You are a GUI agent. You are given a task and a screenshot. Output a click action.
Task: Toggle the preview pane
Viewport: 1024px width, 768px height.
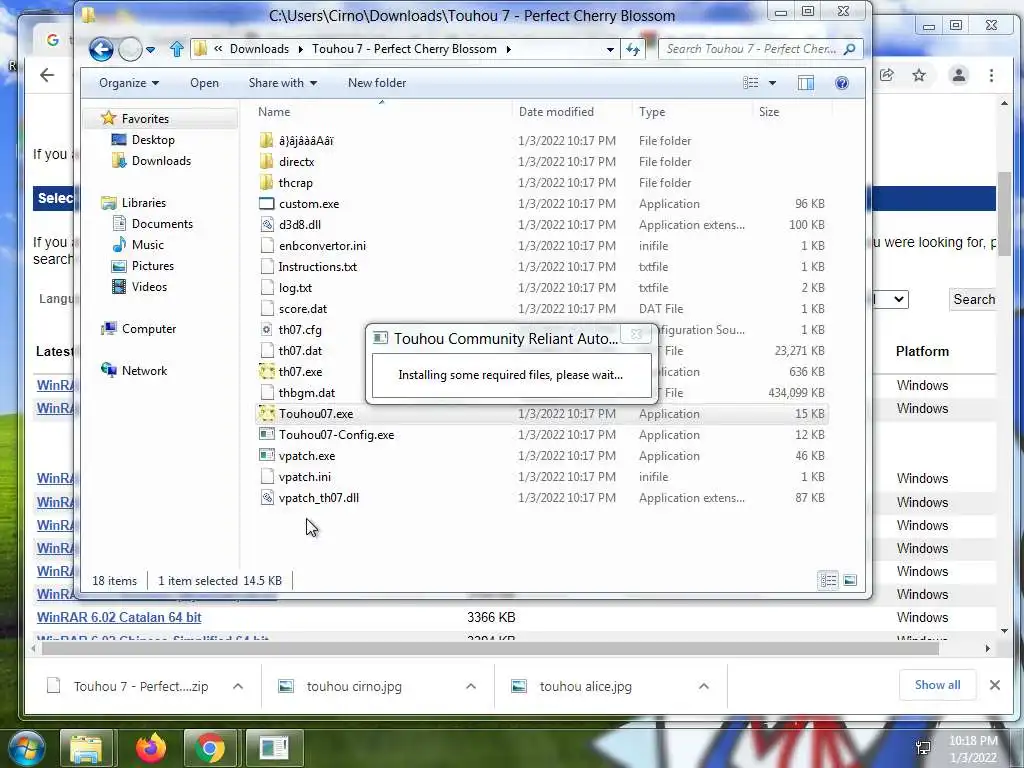click(806, 83)
